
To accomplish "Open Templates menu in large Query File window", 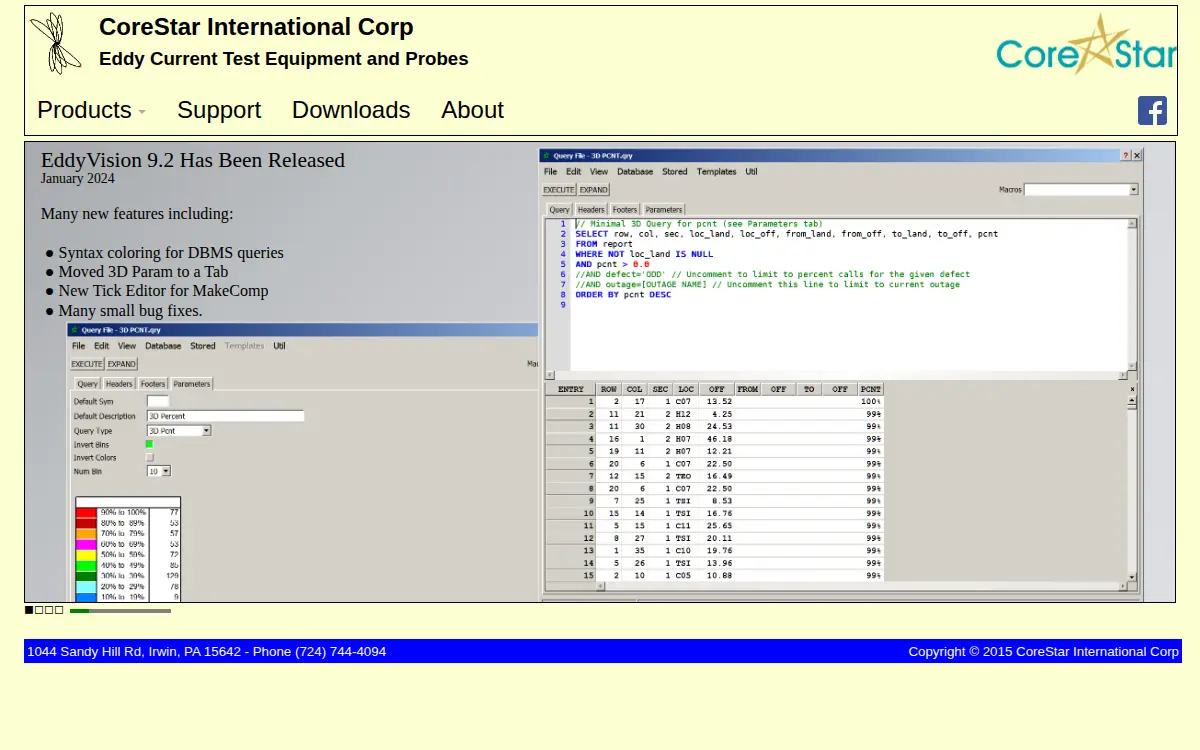I will (716, 172).
